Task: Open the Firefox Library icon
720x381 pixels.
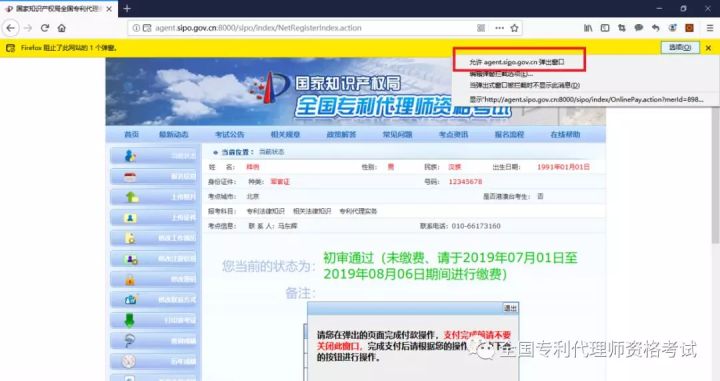Action: [x=588, y=28]
